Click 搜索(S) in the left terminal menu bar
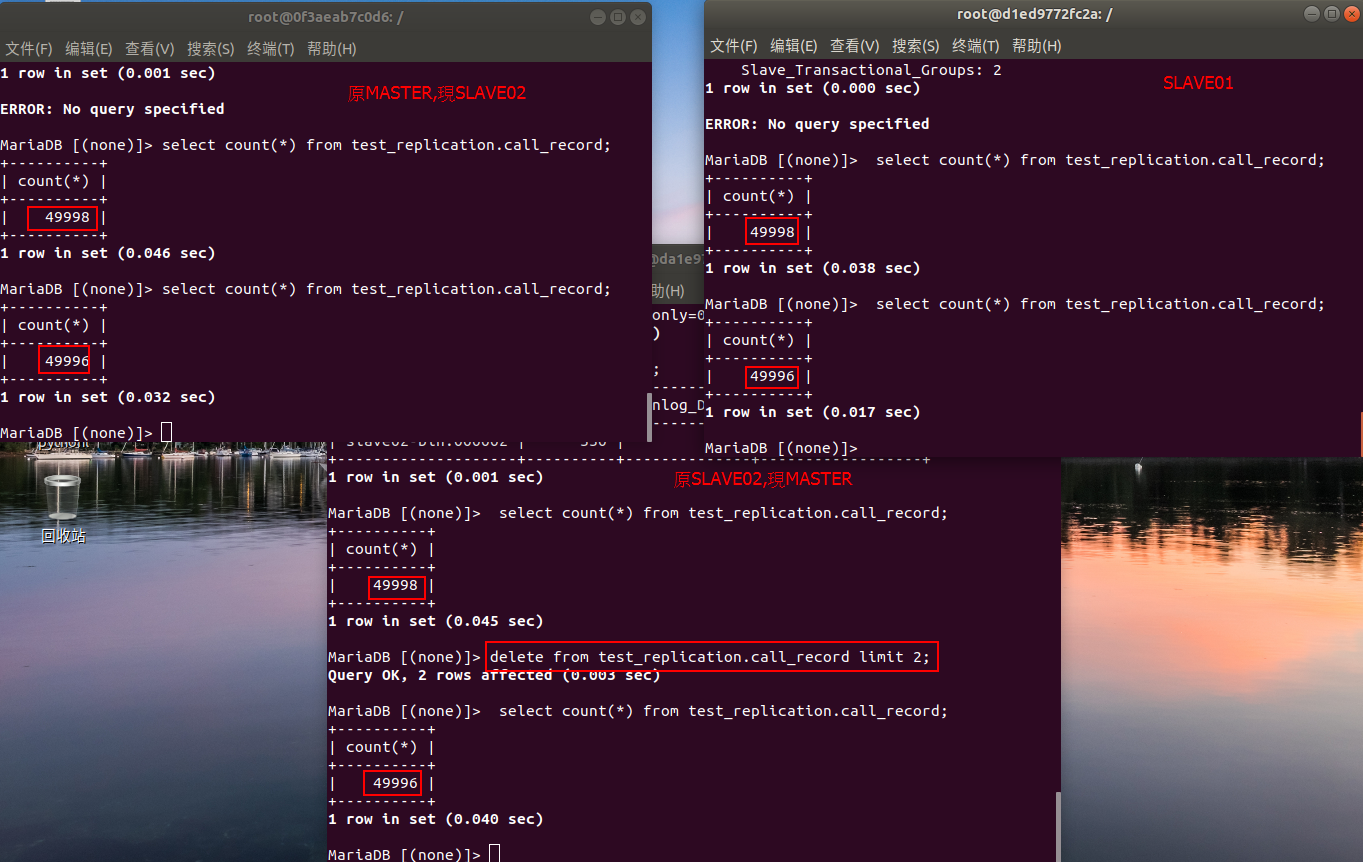 click(x=210, y=49)
